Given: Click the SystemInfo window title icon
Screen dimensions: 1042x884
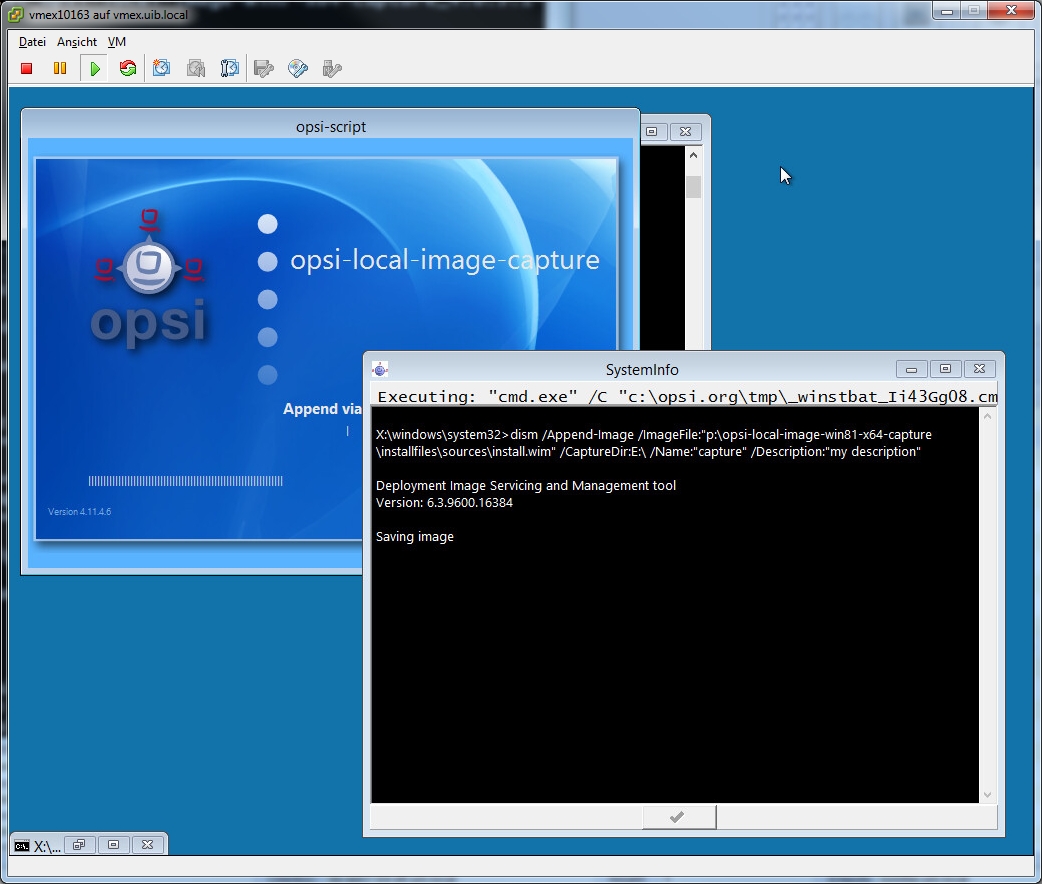Looking at the screenshot, I should click(x=380, y=370).
